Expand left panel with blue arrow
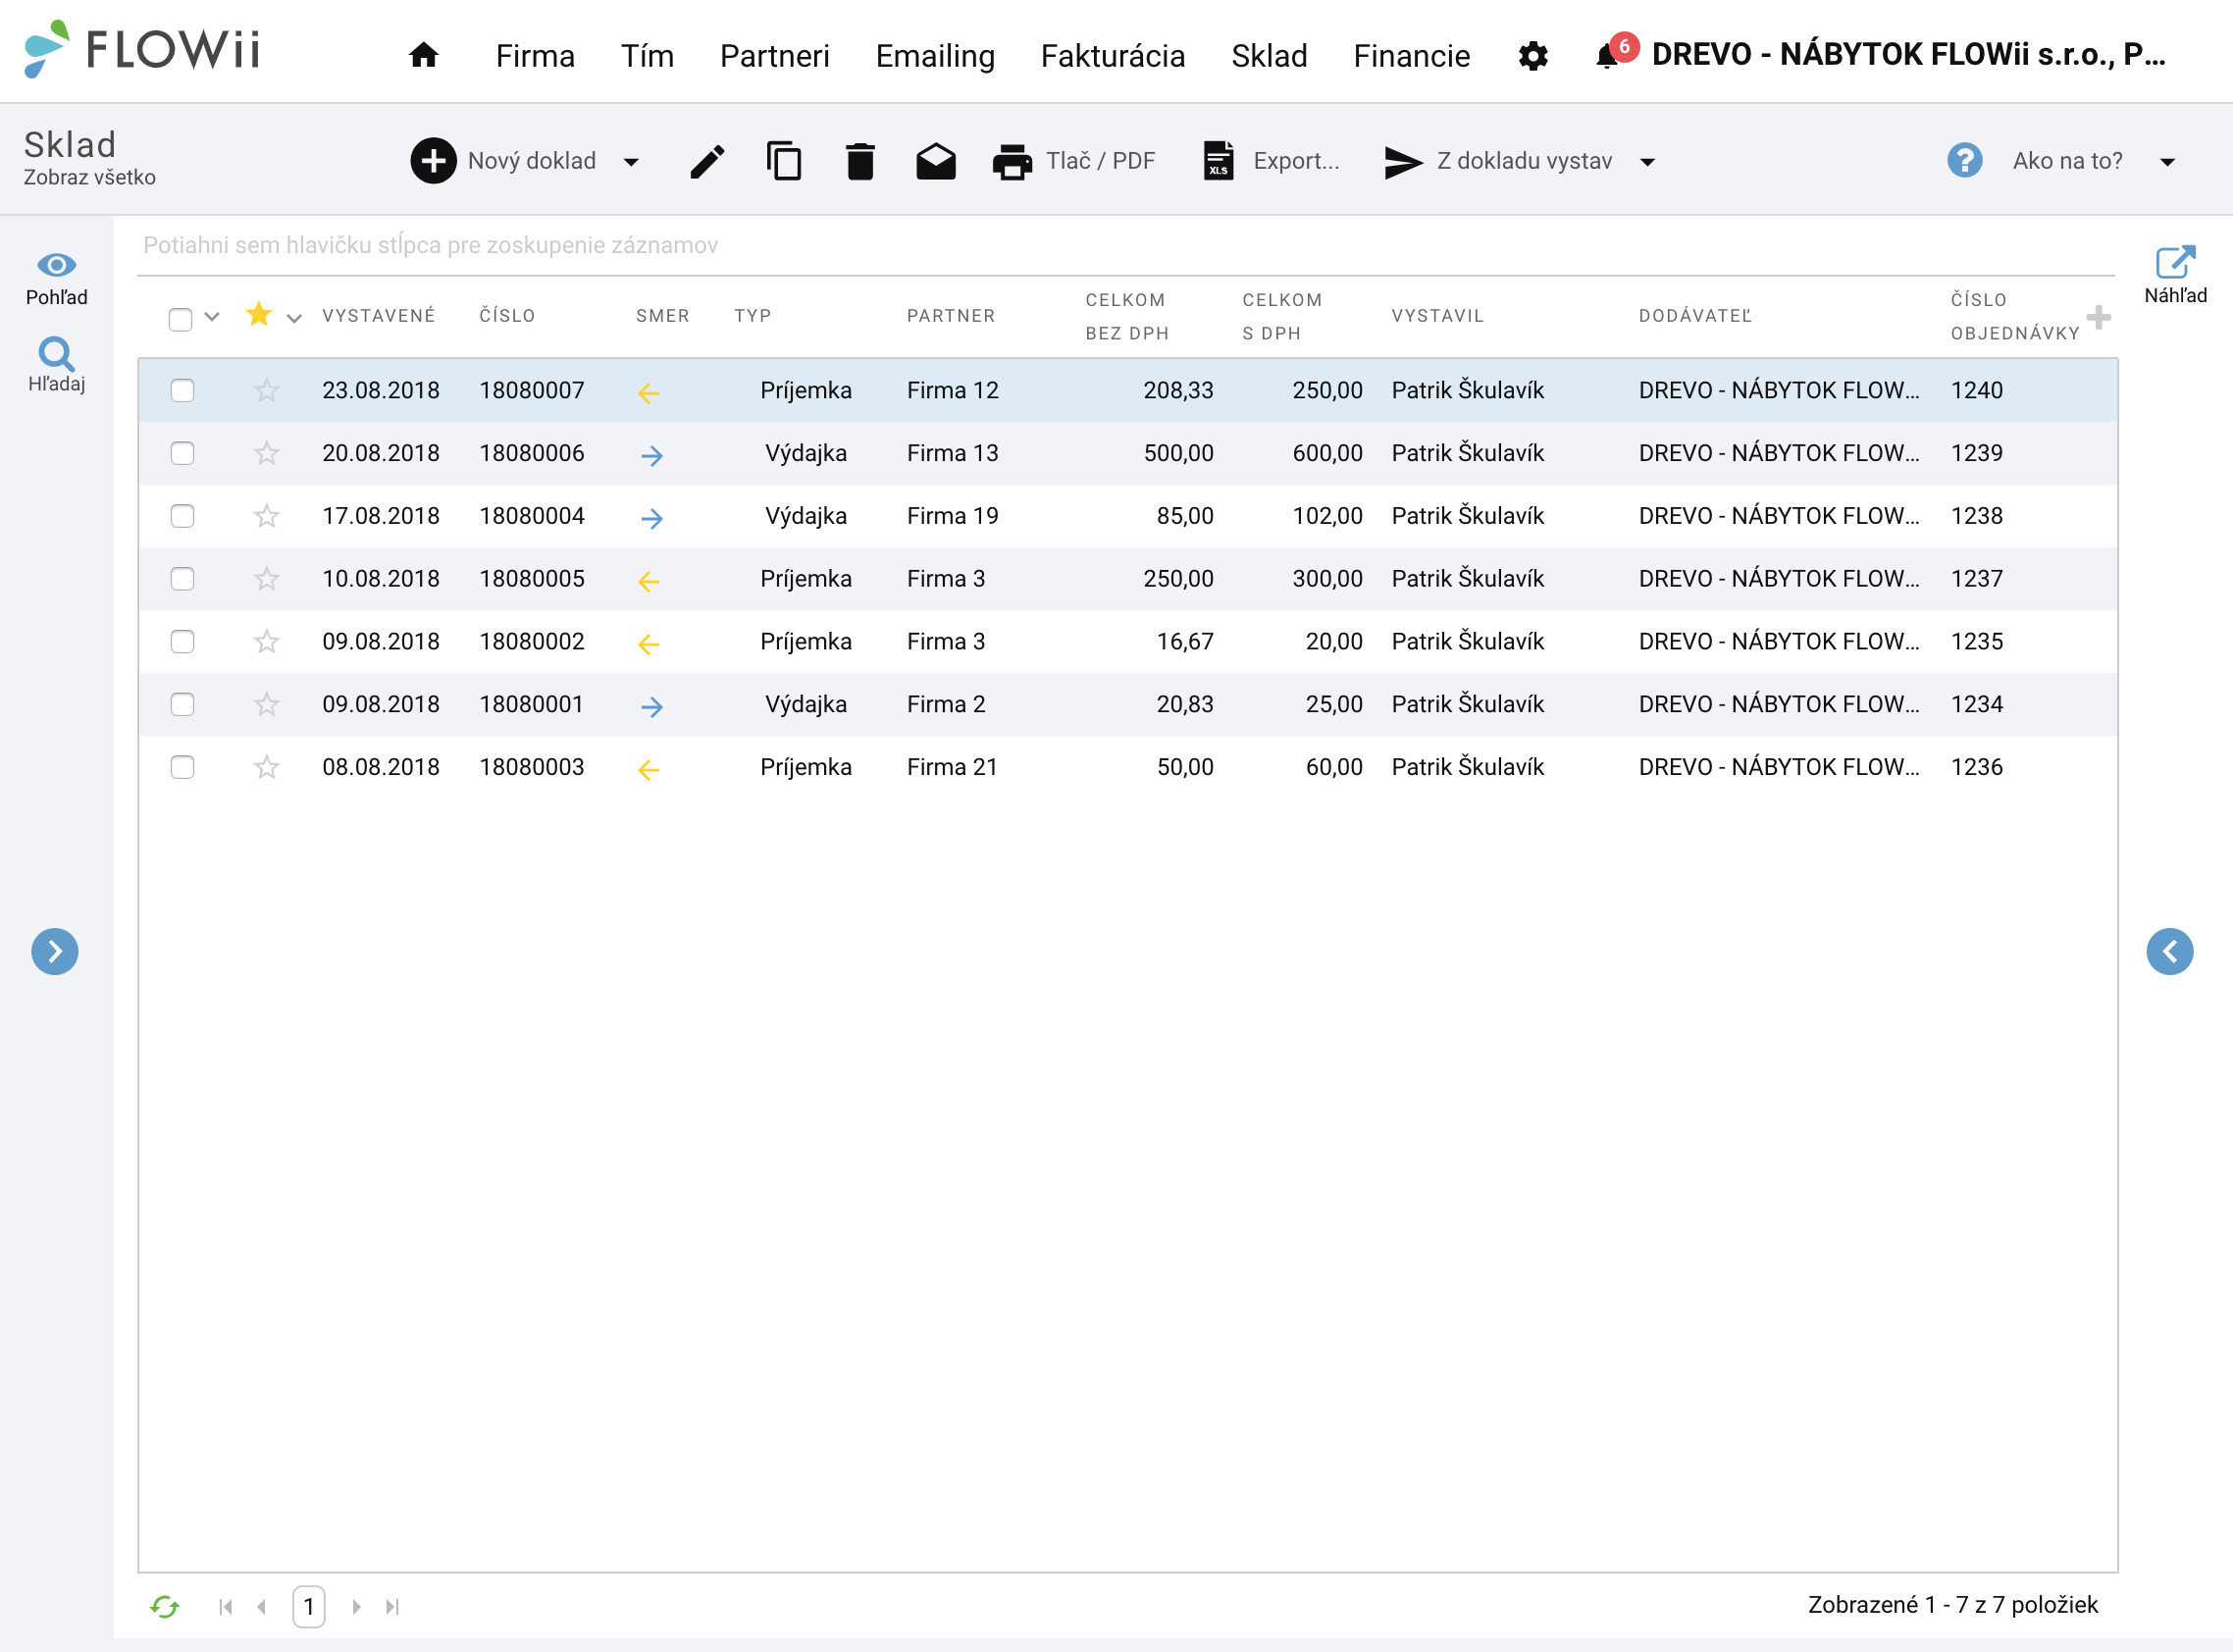This screenshot has height=1652, width=2233. (55, 951)
